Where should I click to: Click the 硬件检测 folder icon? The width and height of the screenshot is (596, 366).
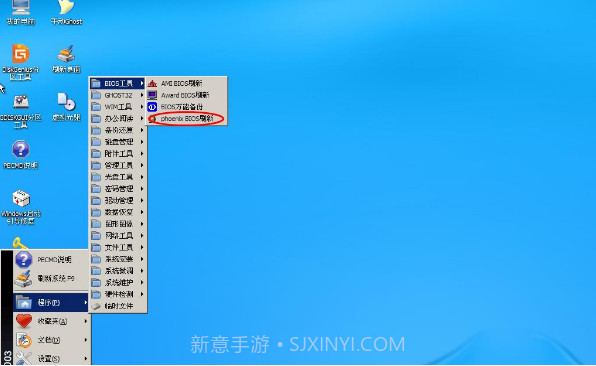click(x=96, y=294)
